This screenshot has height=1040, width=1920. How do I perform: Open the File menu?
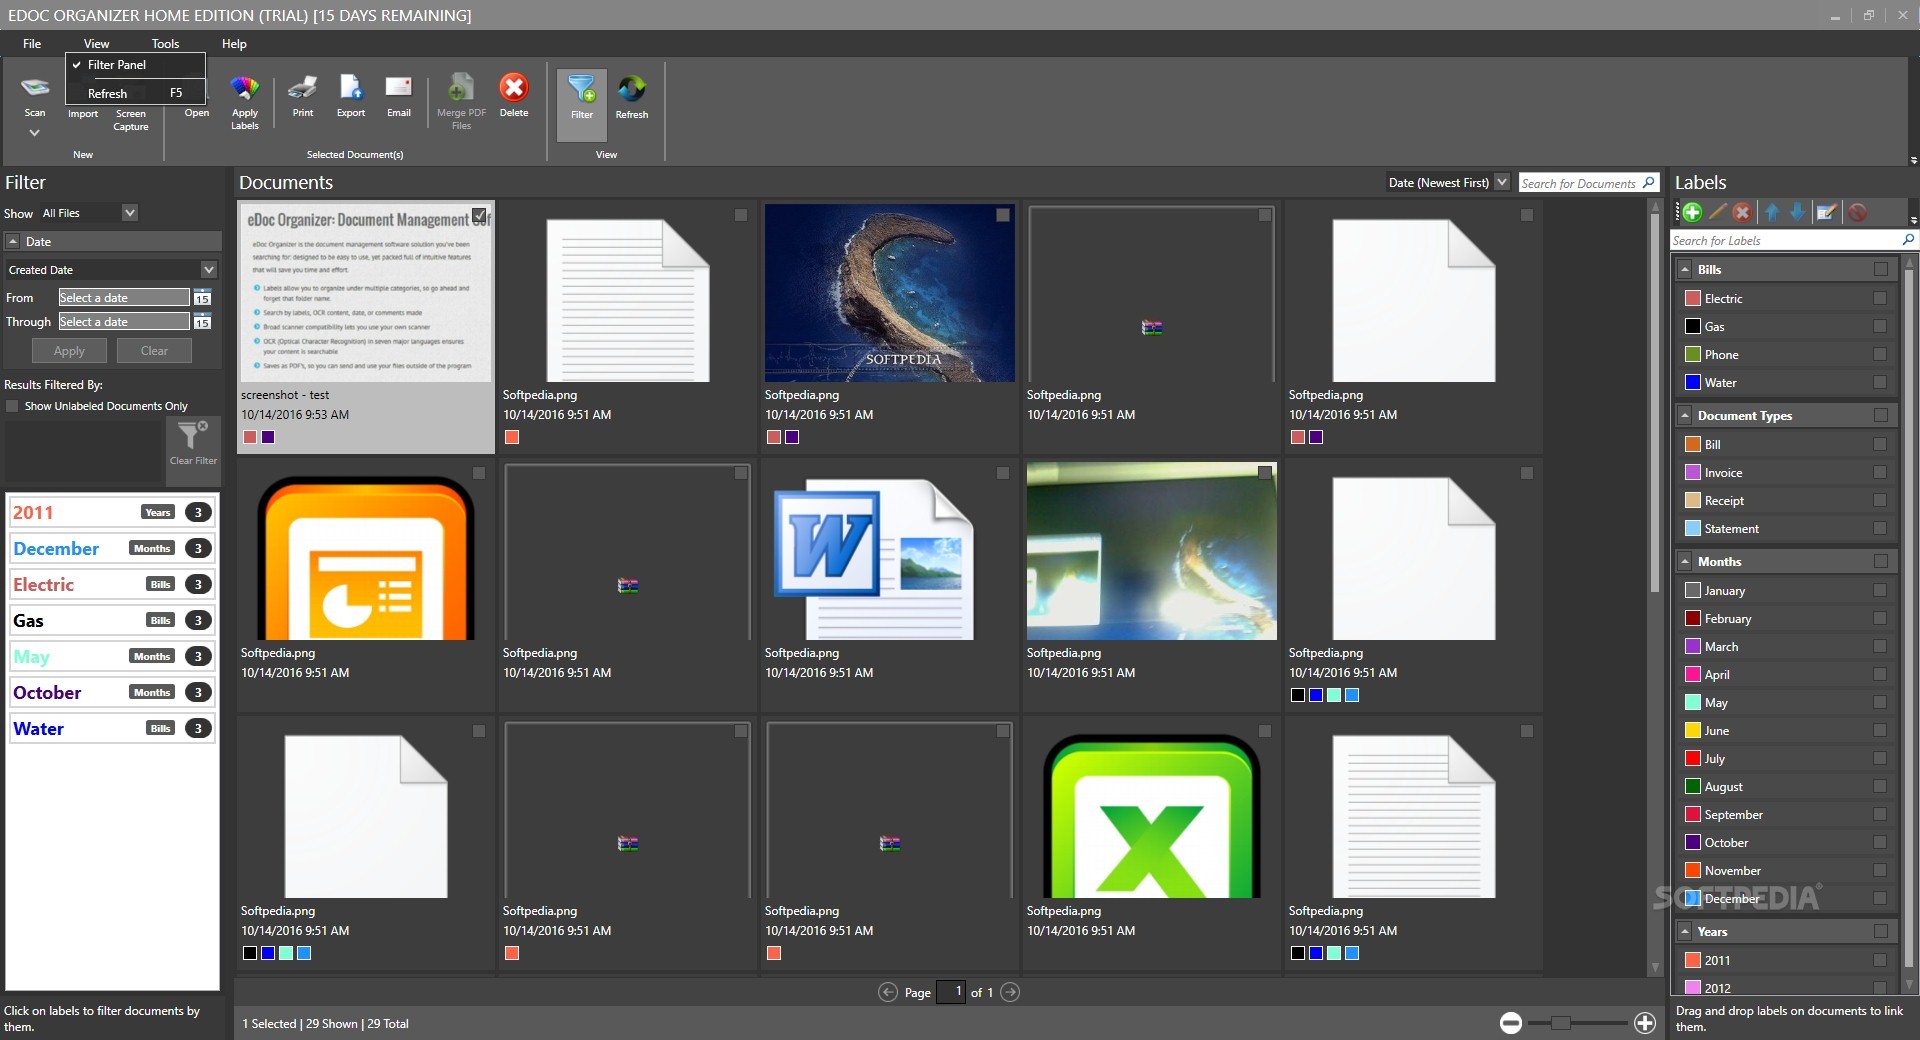[32, 43]
